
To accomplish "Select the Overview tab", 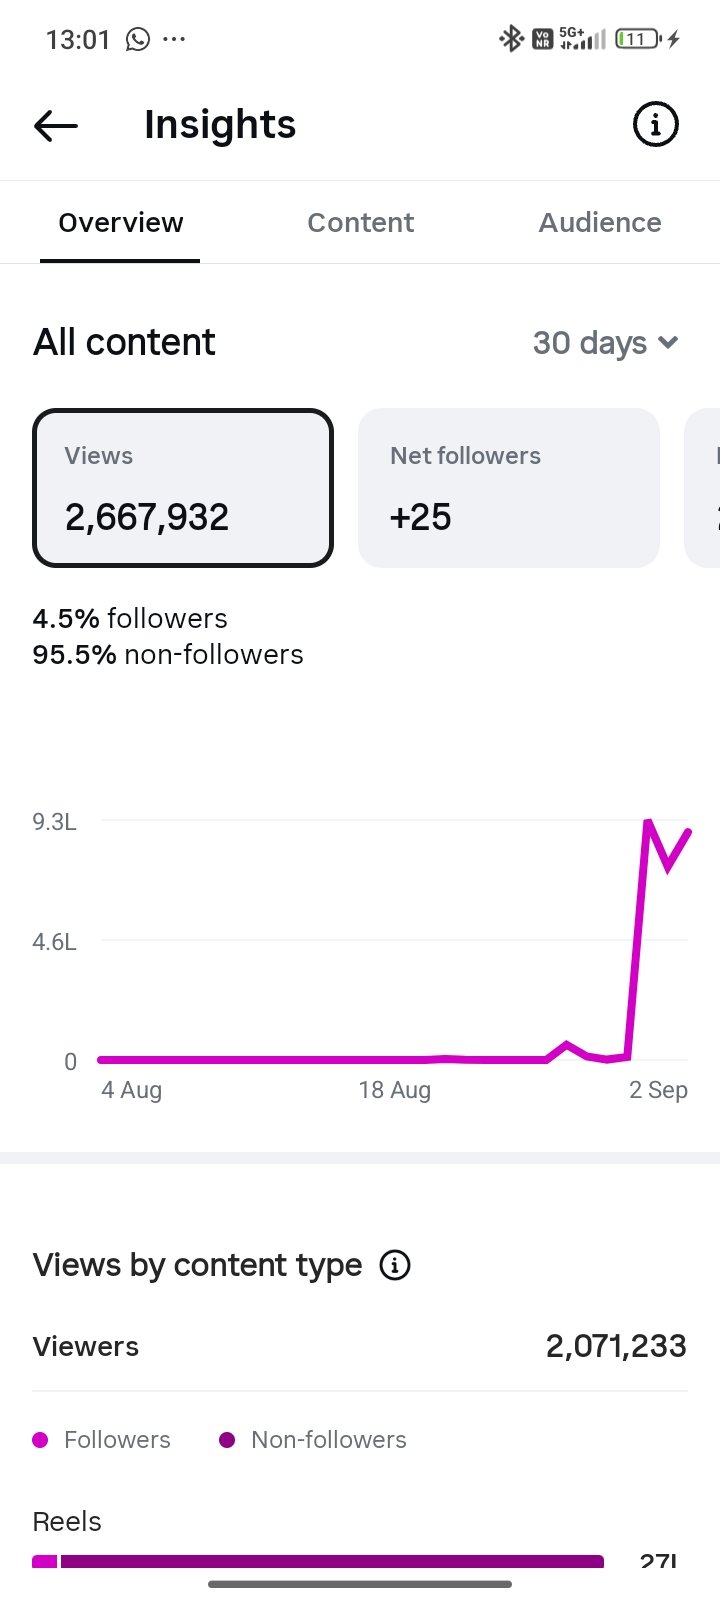I will (120, 222).
